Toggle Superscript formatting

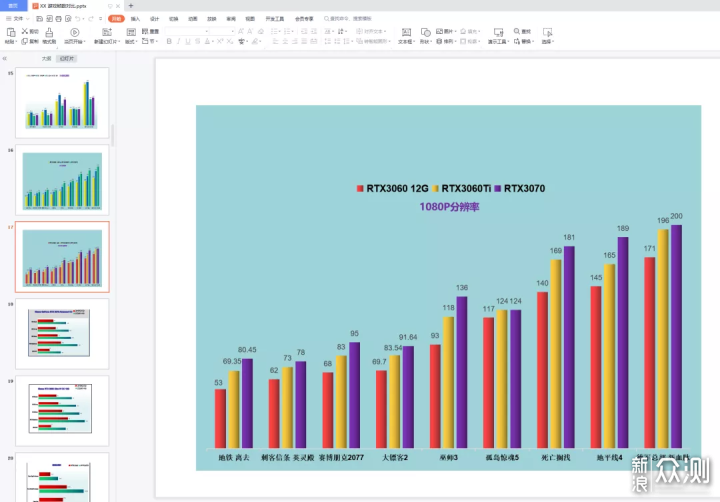(x=220, y=41)
